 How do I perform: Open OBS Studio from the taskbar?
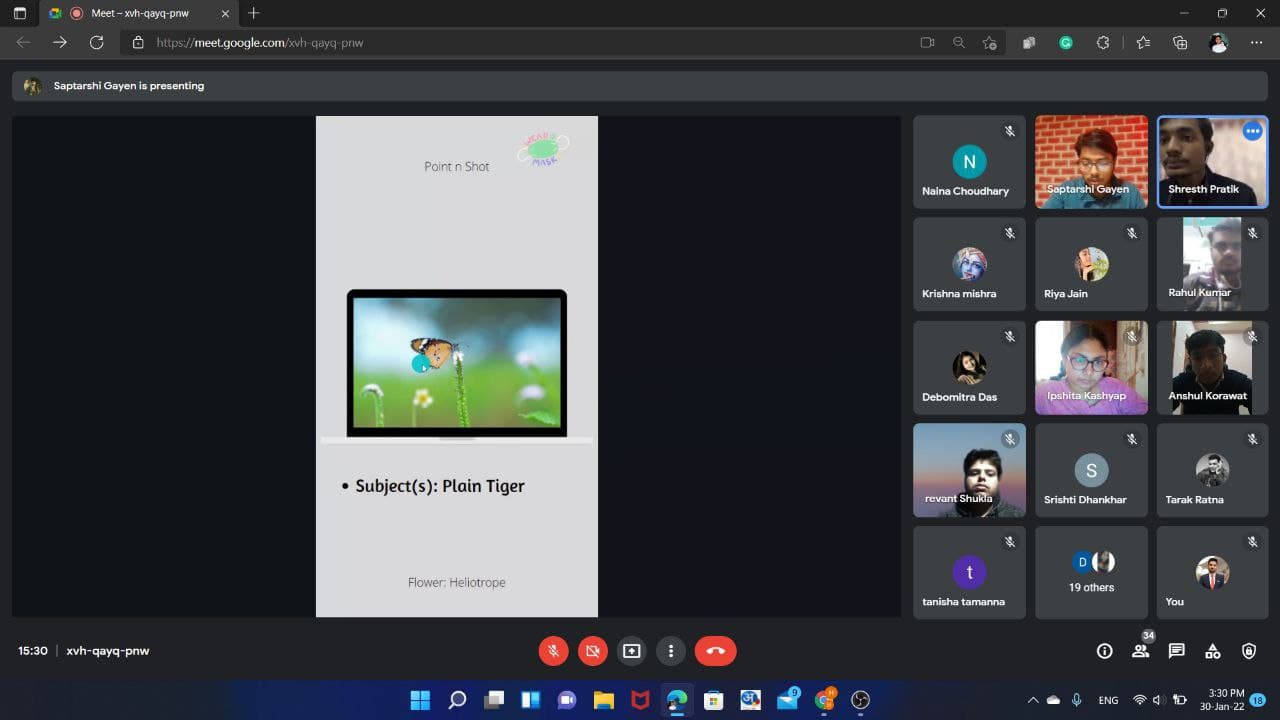coord(861,700)
